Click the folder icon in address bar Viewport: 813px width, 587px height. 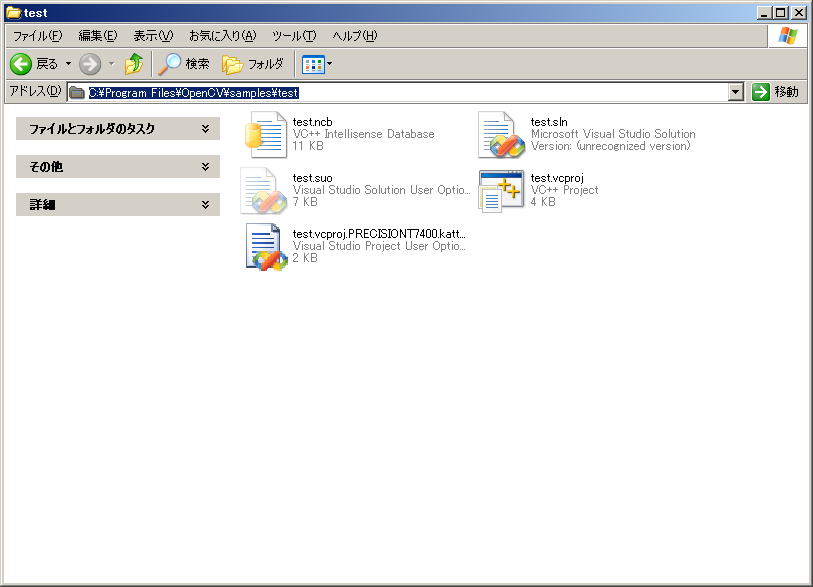(77, 93)
